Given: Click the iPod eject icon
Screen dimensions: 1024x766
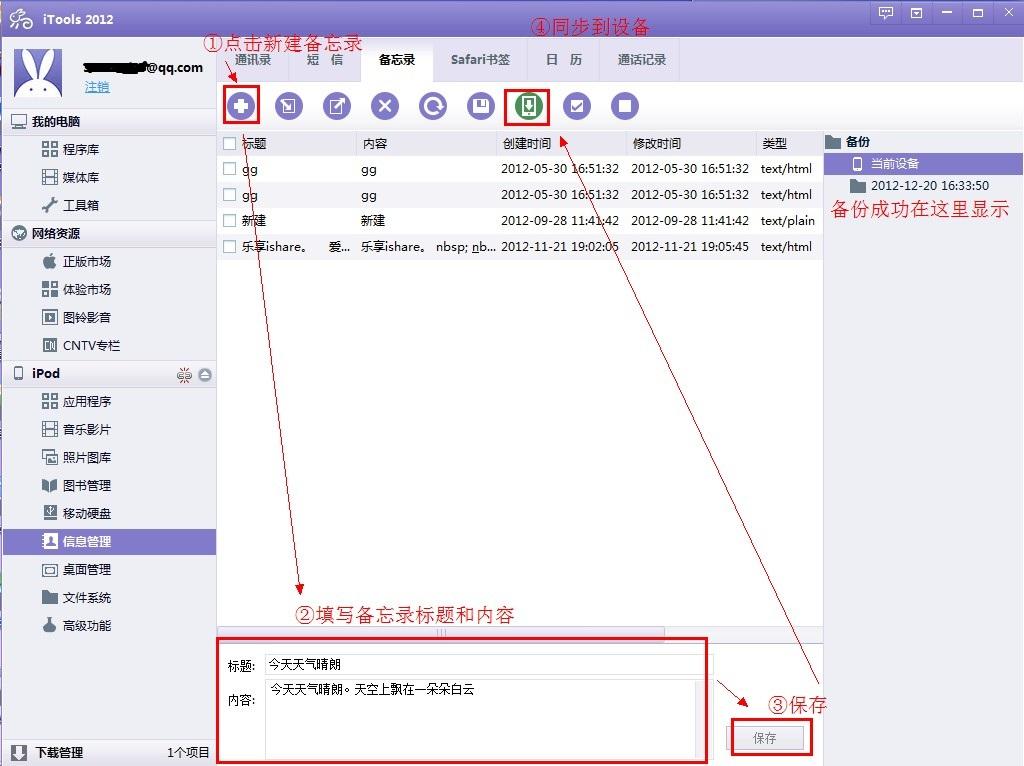Looking at the screenshot, I should 205,373.
